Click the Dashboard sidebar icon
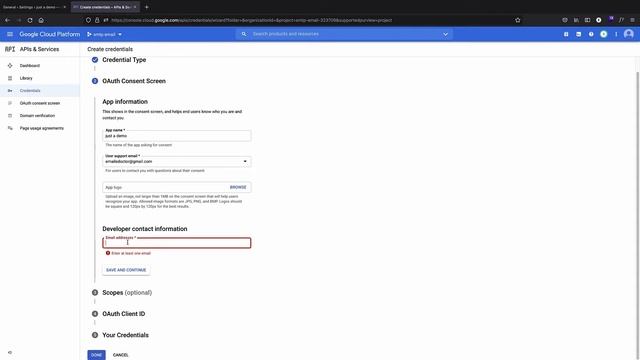The height and width of the screenshot is (360, 640). [x=10, y=65]
